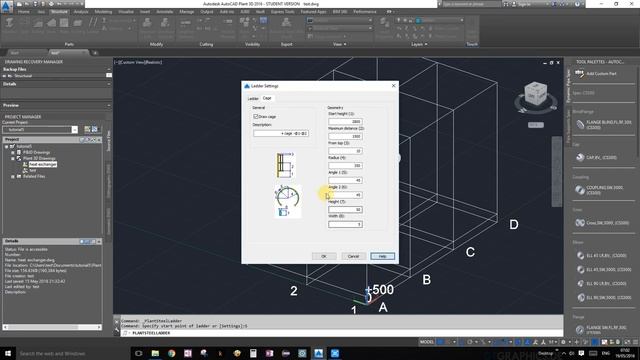
Task: Toggle the grid display status button
Action: click(440, 342)
